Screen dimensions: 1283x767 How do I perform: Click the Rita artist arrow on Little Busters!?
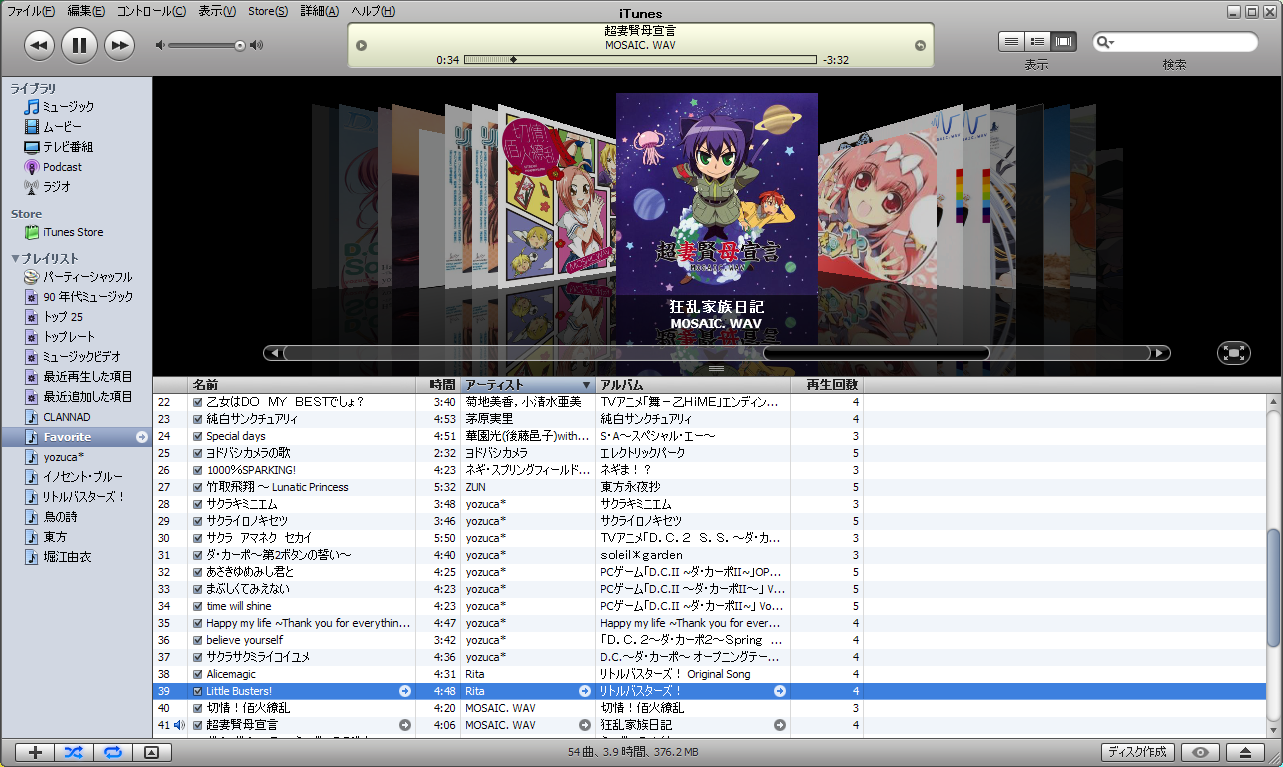click(585, 691)
